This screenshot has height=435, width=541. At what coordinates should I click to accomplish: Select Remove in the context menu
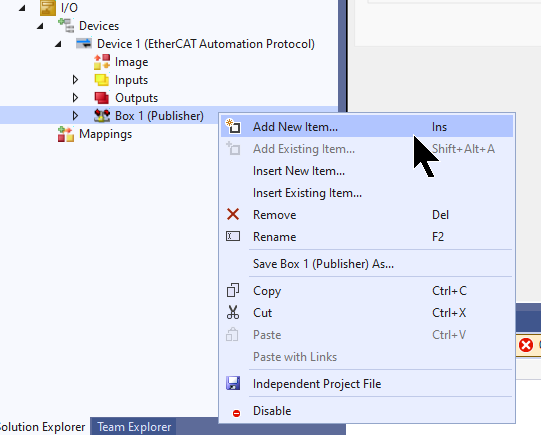[367, 215]
